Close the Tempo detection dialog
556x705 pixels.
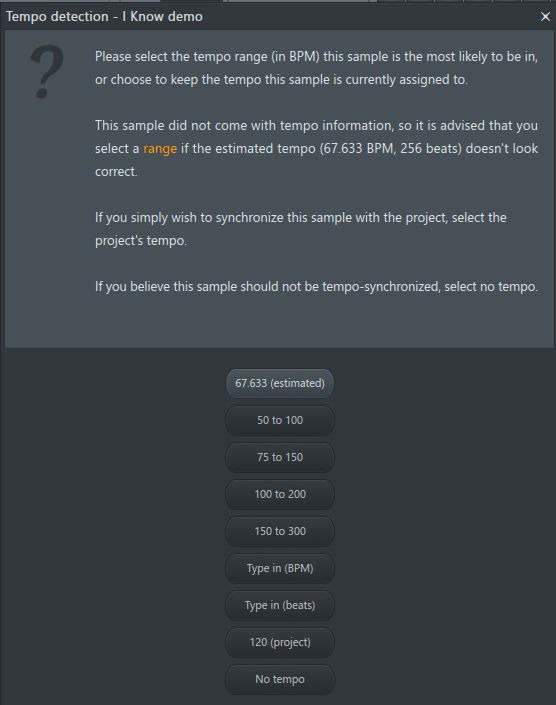click(545, 17)
